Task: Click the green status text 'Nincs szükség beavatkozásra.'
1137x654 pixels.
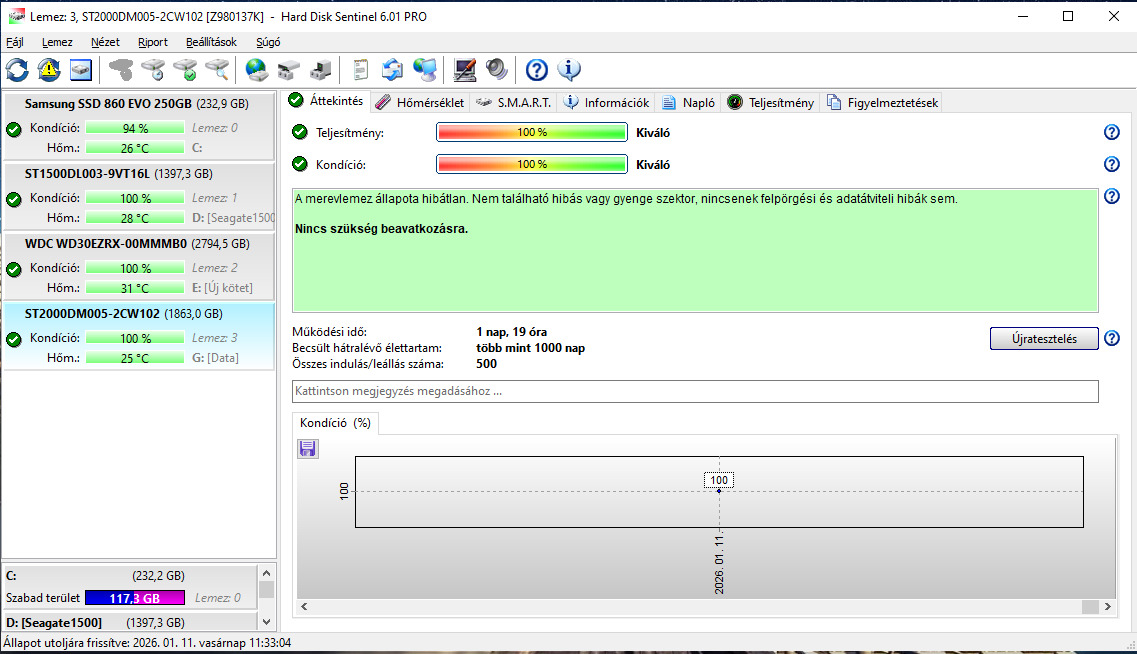Action: pos(381,229)
